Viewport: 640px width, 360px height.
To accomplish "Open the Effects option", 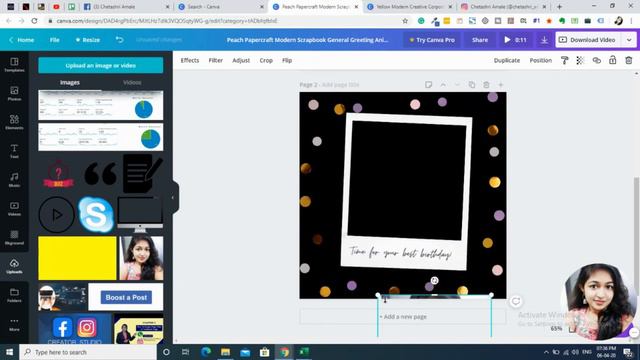I will pyautogui.click(x=190, y=60).
